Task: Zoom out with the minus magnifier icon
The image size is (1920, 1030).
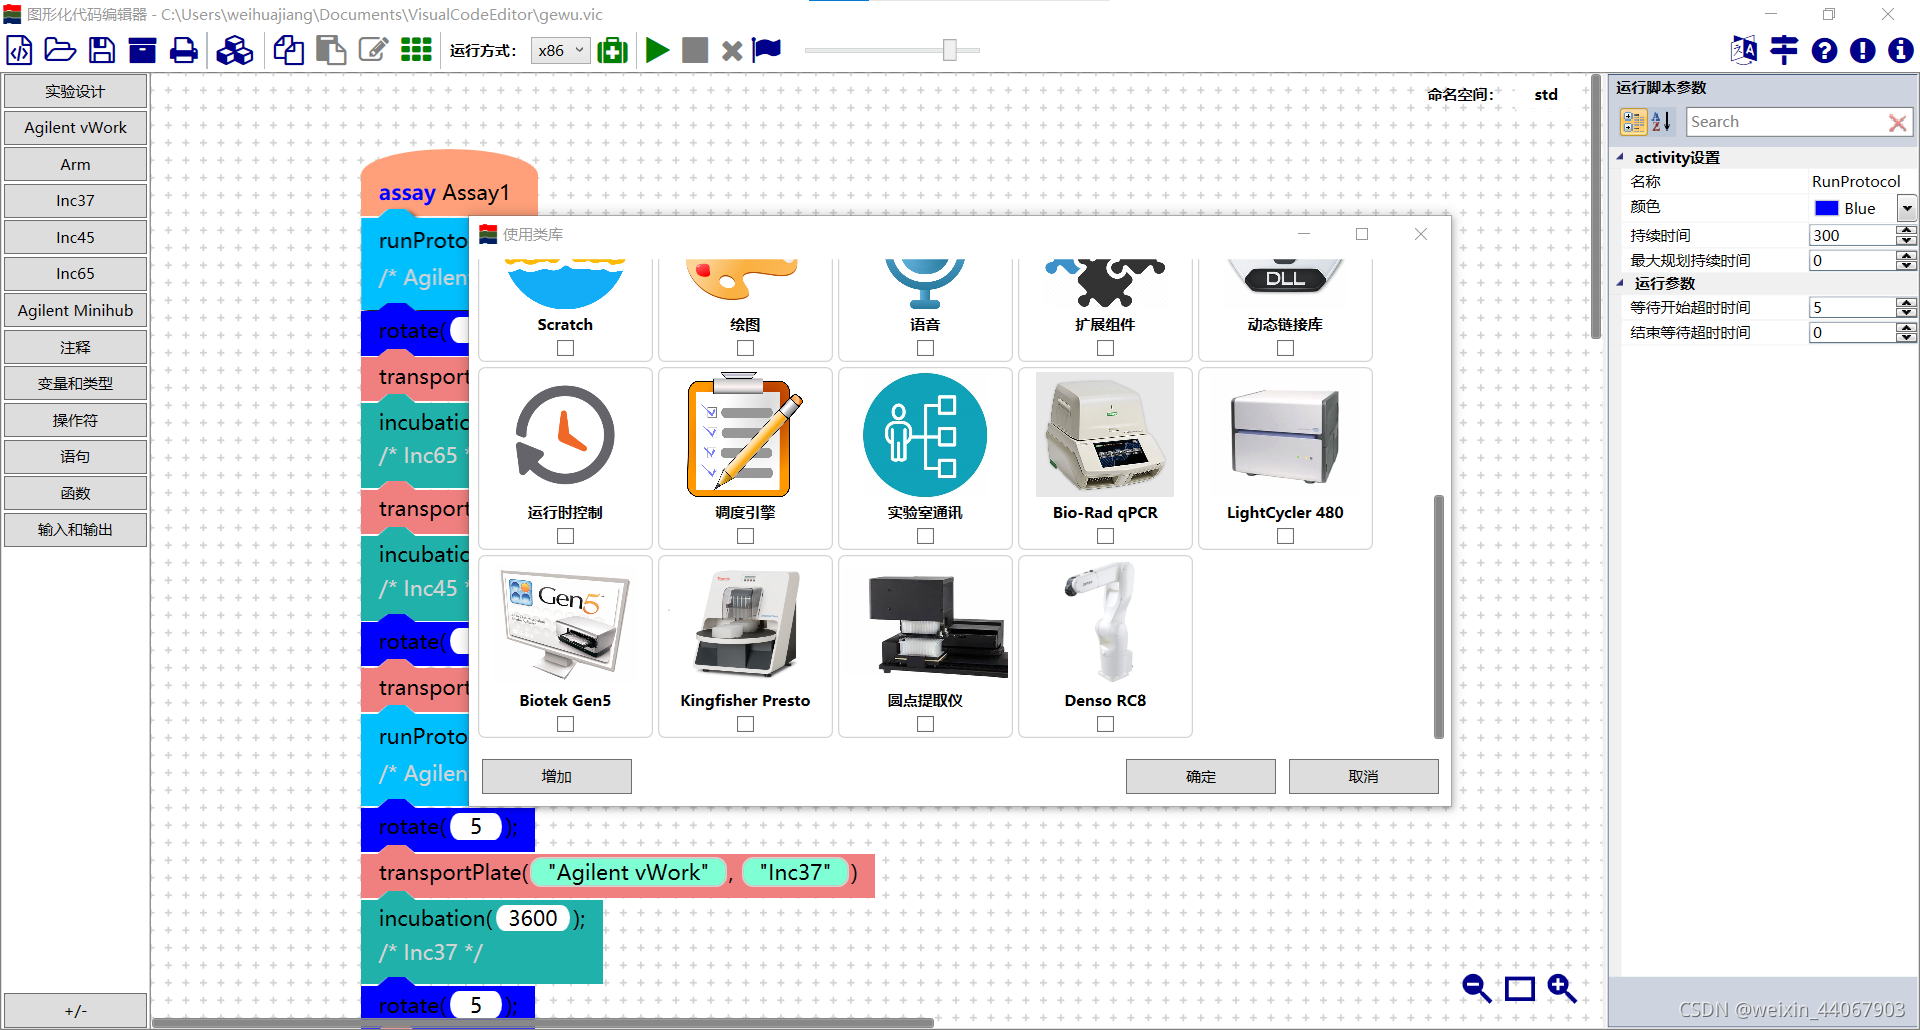Action: [x=1476, y=989]
